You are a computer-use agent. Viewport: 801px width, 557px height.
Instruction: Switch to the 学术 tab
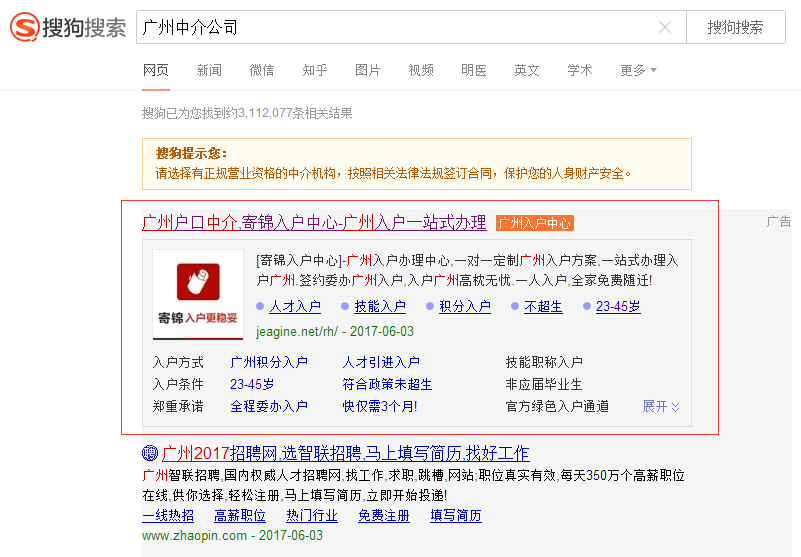point(580,70)
